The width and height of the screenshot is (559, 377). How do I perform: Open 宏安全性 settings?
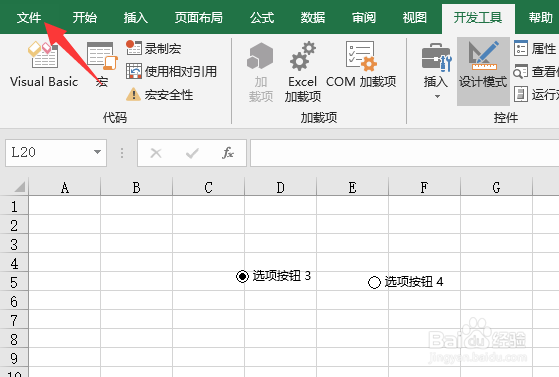(159, 95)
